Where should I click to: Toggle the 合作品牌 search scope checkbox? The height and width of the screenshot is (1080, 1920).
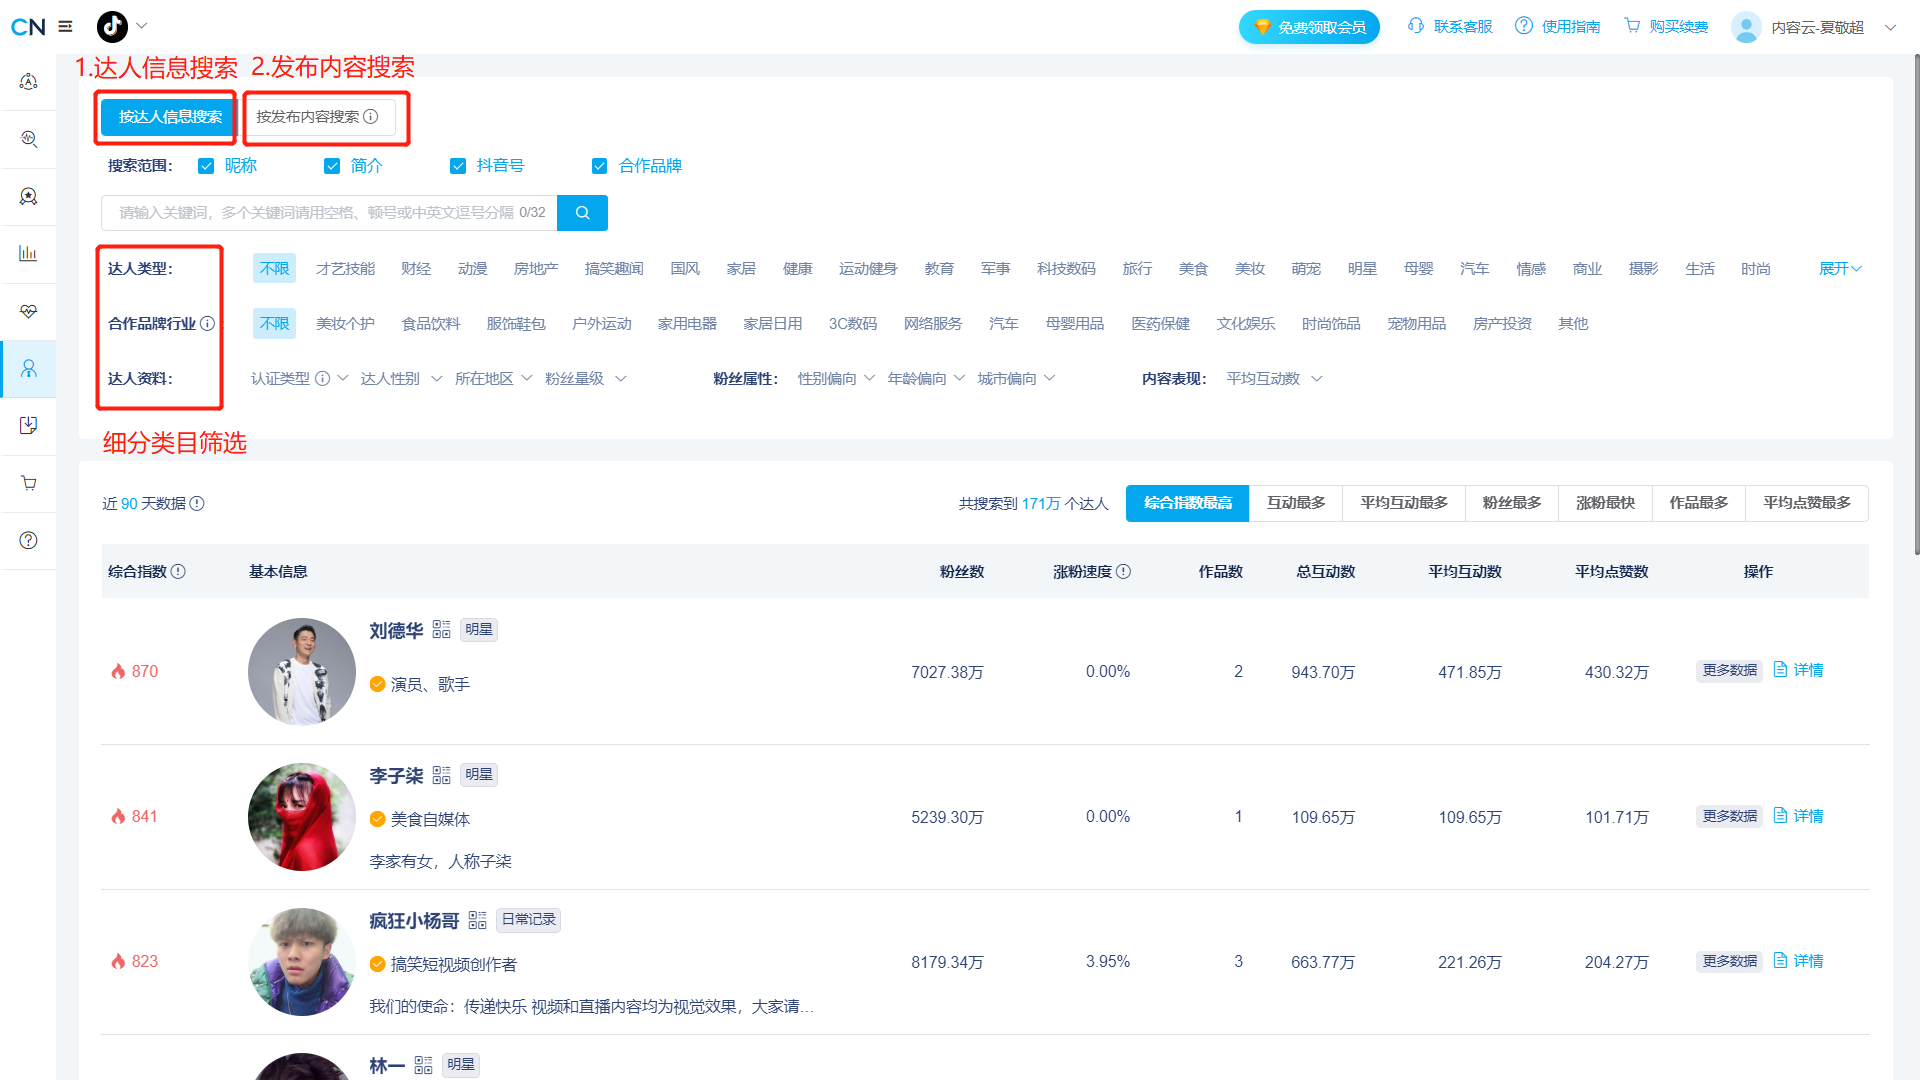pyautogui.click(x=600, y=166)
